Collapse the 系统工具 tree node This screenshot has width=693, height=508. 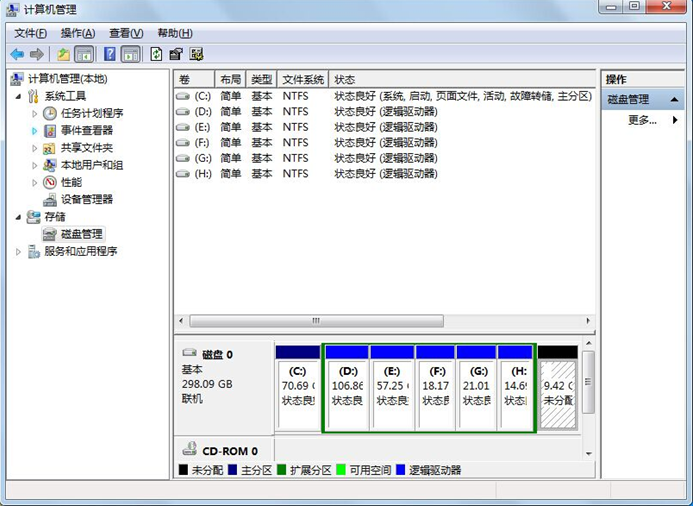(18, 96)
